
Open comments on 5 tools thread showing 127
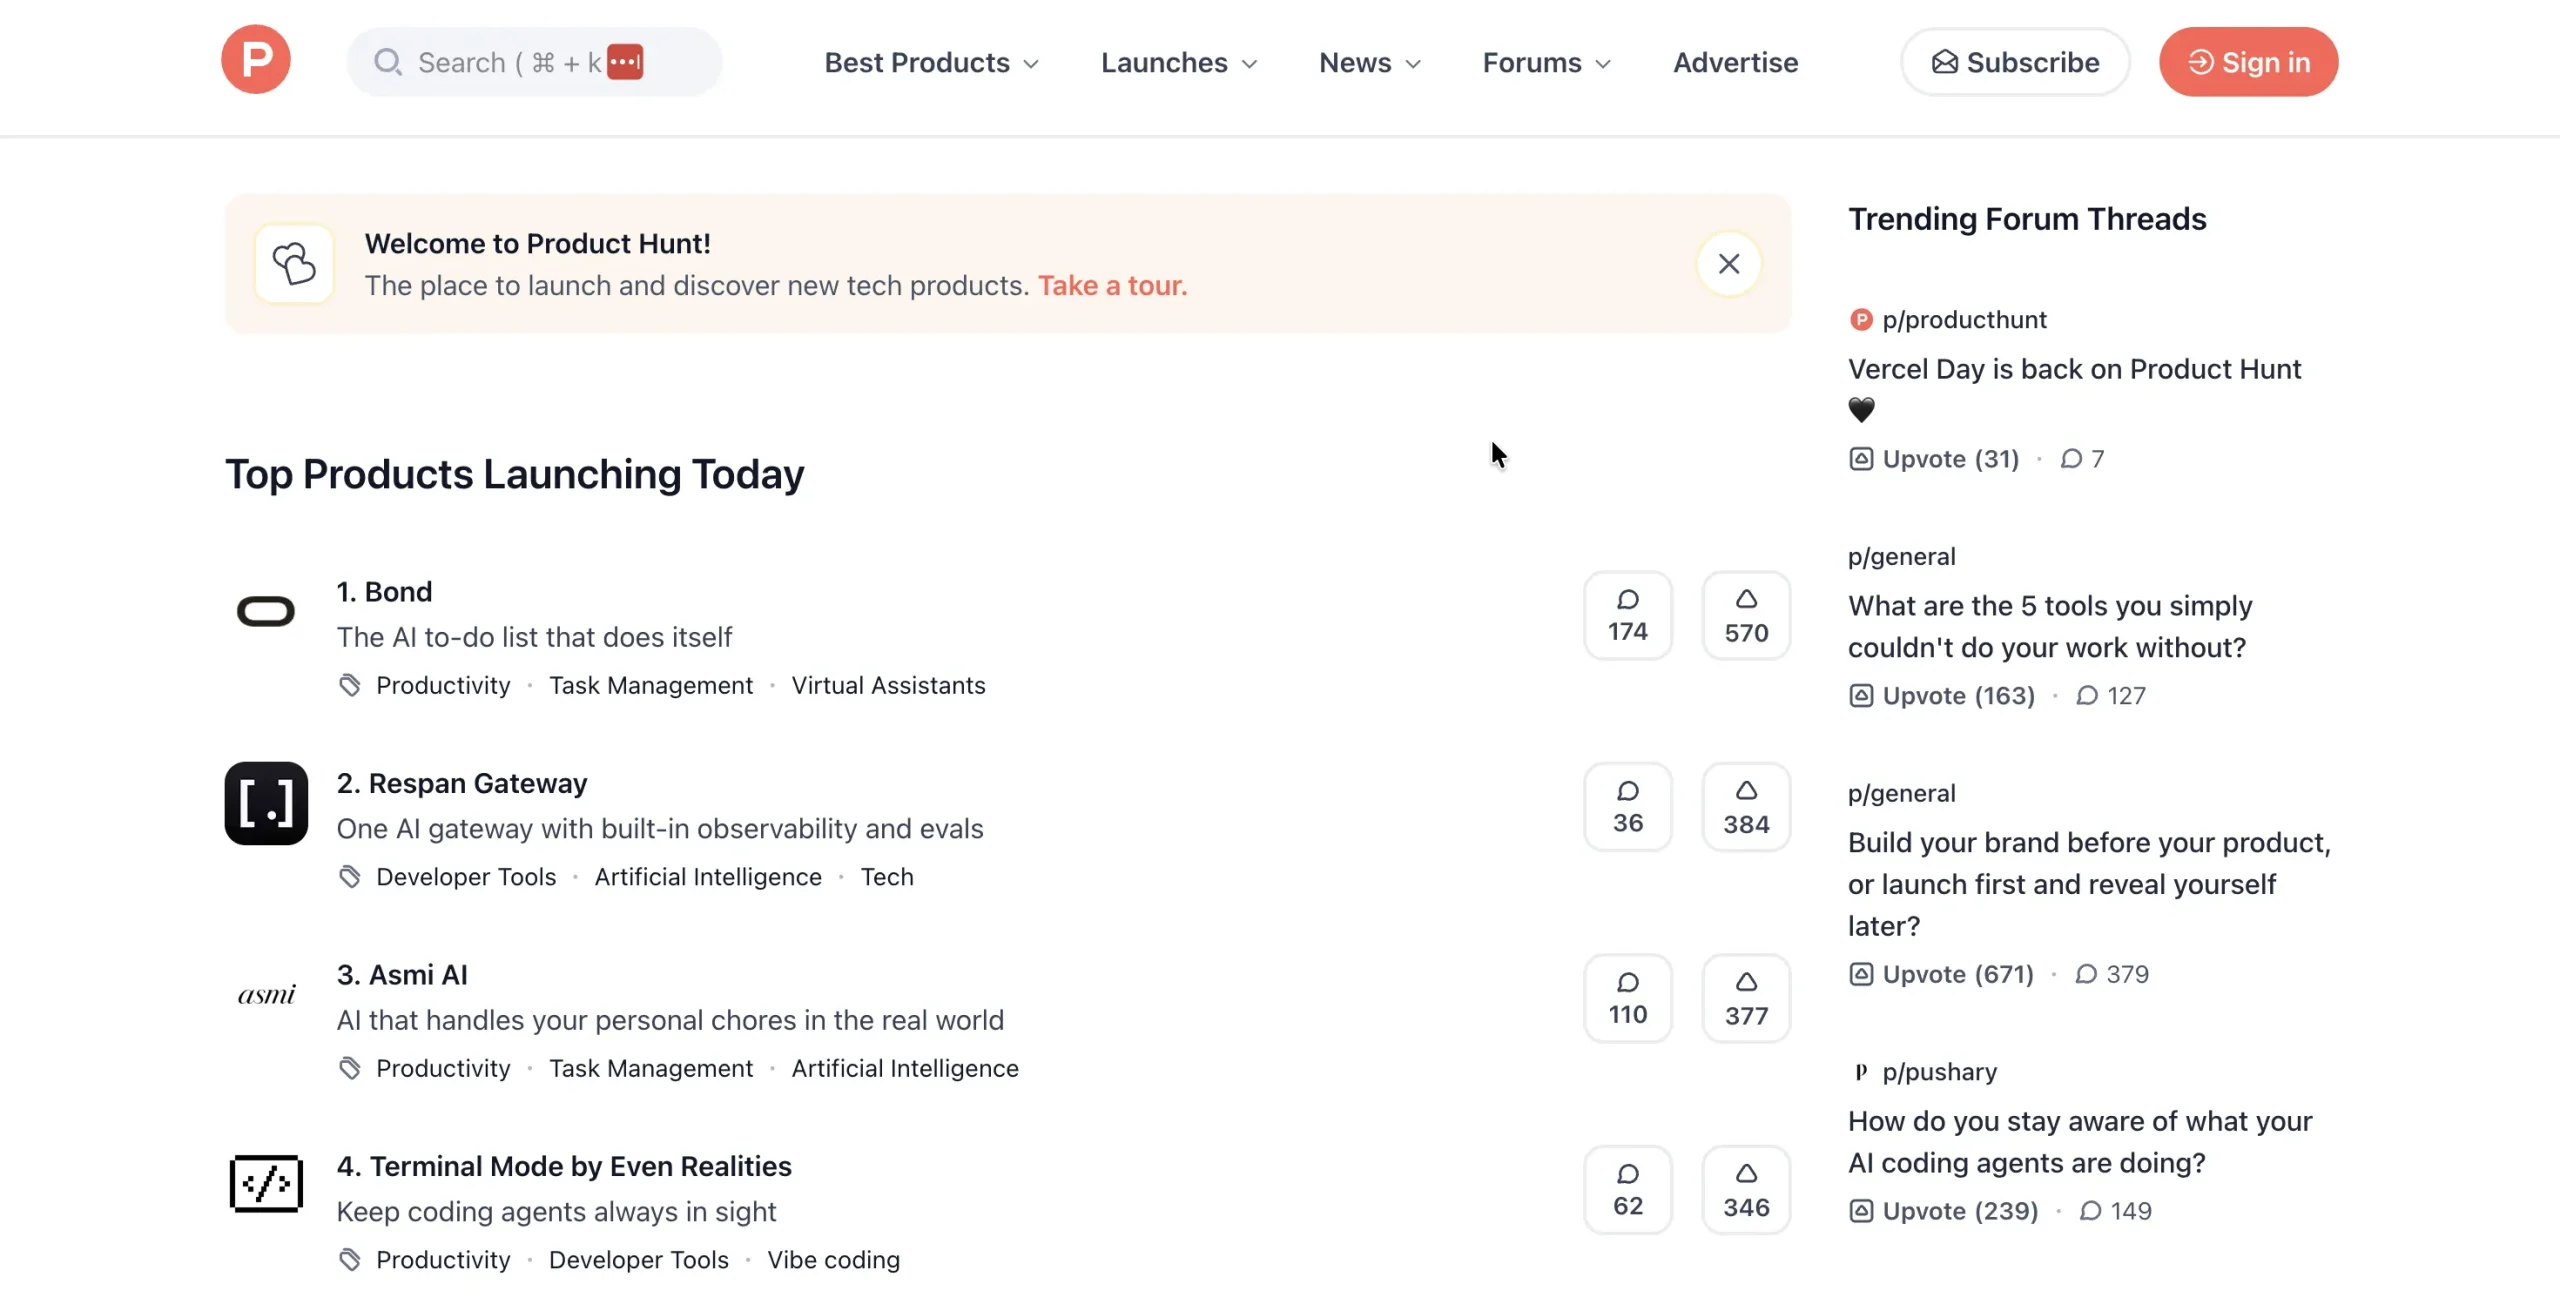(x=2112, y=696)
